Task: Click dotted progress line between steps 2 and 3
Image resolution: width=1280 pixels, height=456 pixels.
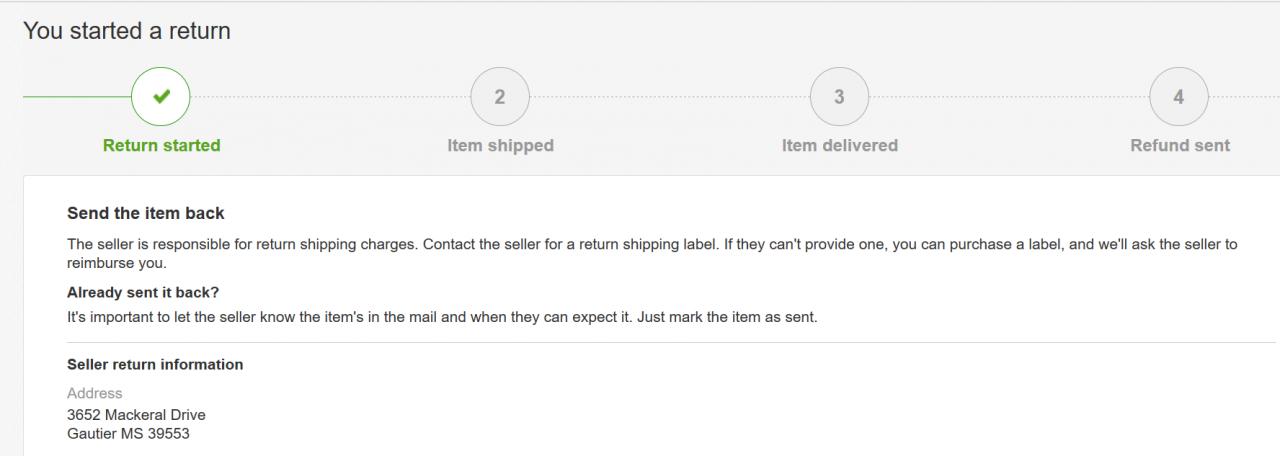Action: [x=670, y=97]
